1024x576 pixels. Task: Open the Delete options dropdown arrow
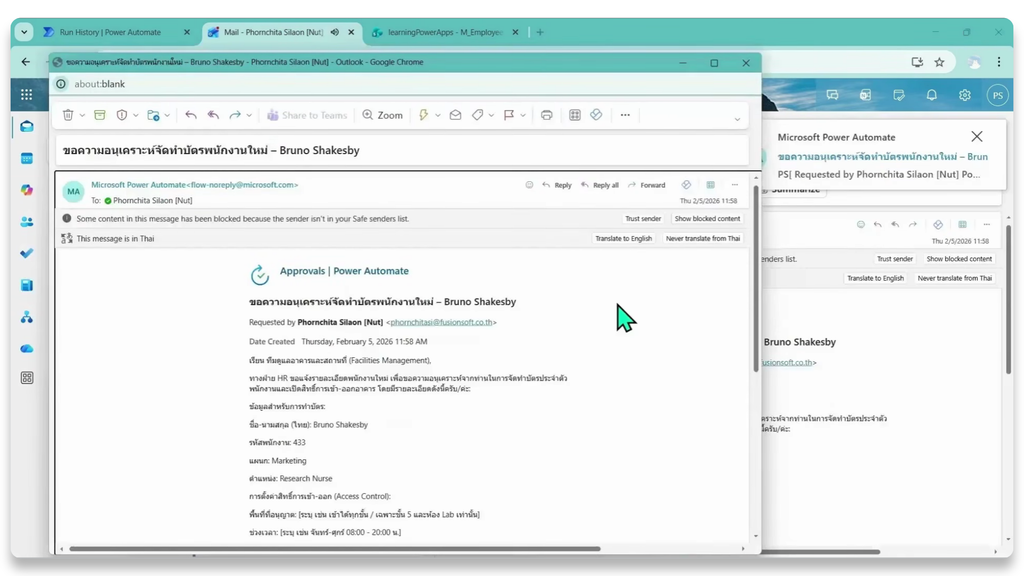click(82, 116)
